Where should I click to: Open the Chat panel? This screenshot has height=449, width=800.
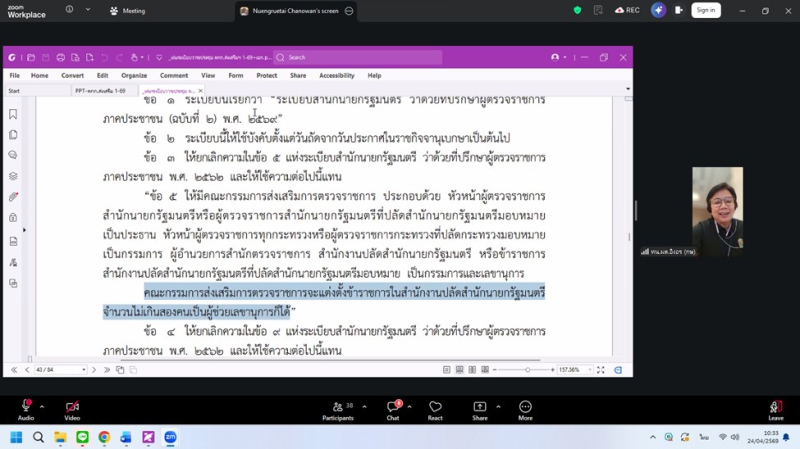(x=392, y=407)
